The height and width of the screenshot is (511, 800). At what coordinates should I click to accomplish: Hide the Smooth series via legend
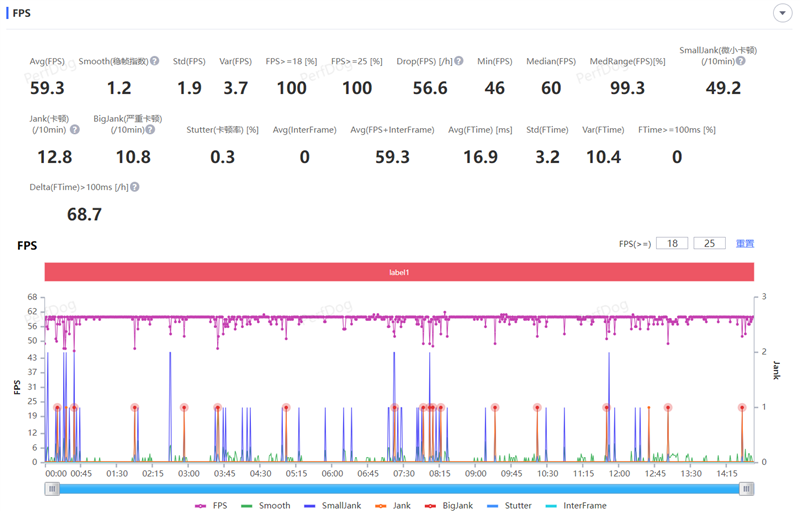tap(265, 505)
